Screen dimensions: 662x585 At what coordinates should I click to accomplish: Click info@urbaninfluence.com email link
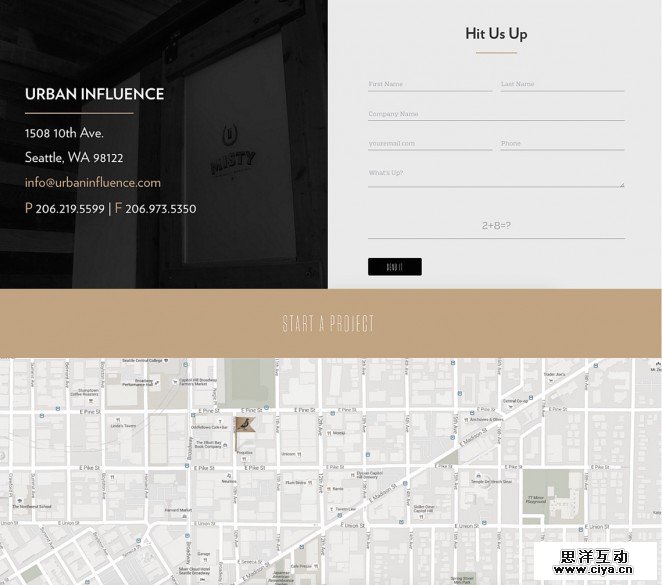point(93,183)
